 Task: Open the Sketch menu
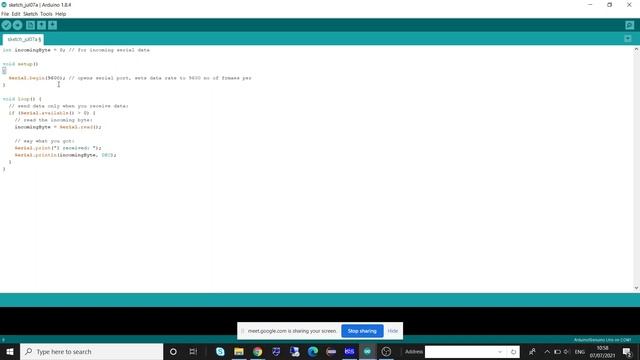tap(30, 14)
